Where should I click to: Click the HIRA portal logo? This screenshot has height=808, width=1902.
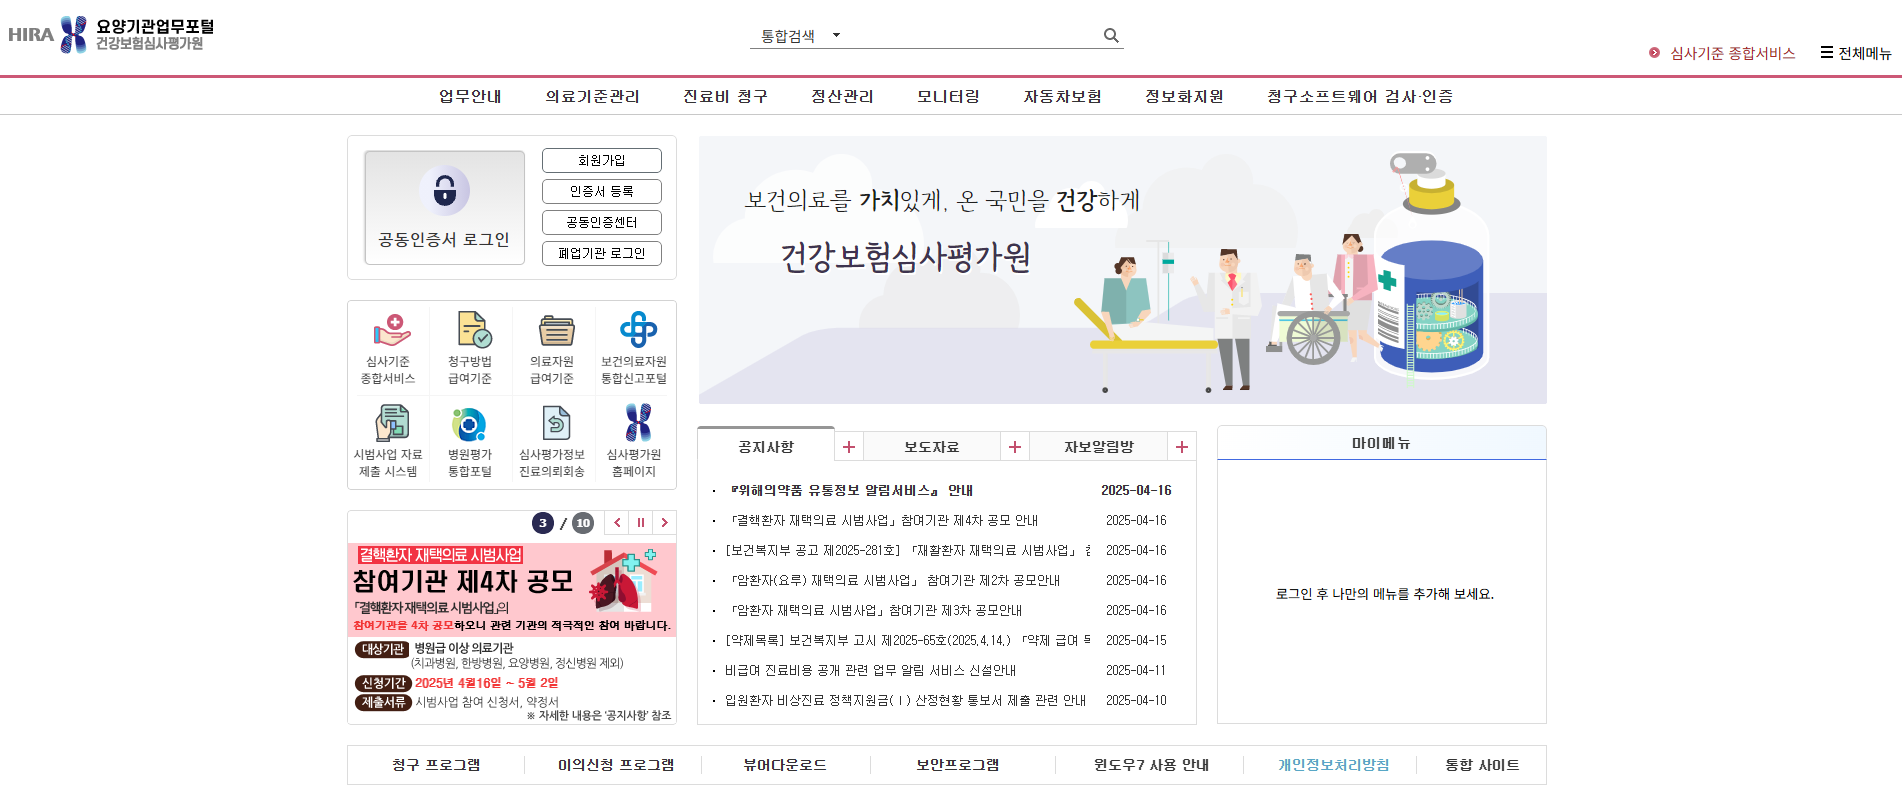click(111, 35)
